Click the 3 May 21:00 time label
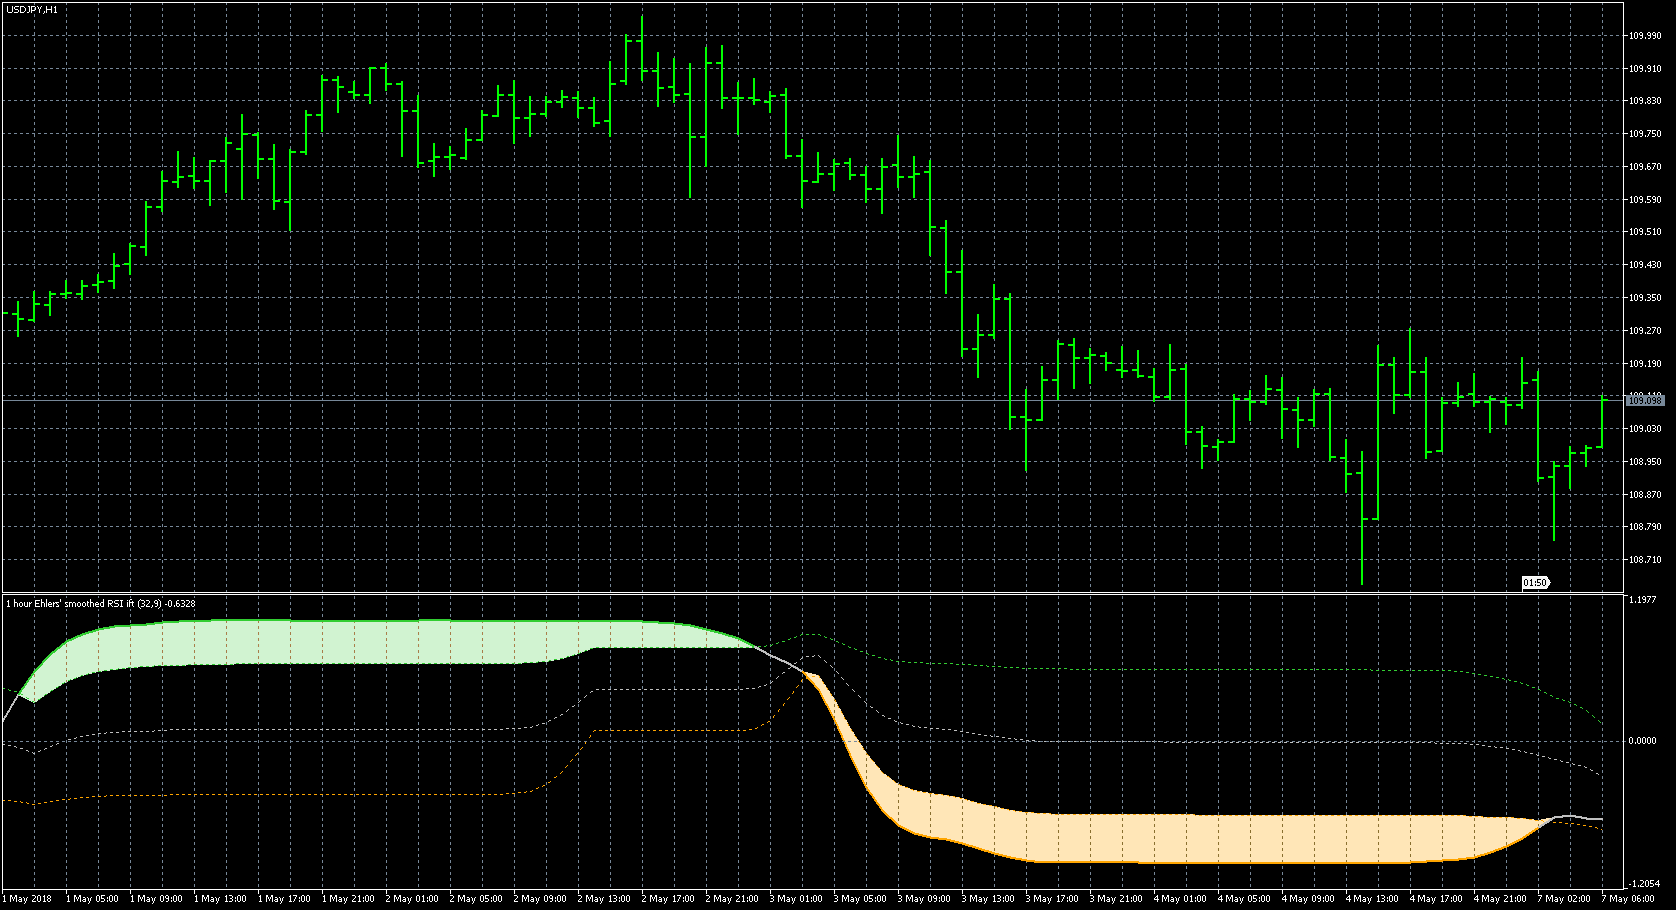This screenshot has width=1676, height=910. tap(1116, 899)
